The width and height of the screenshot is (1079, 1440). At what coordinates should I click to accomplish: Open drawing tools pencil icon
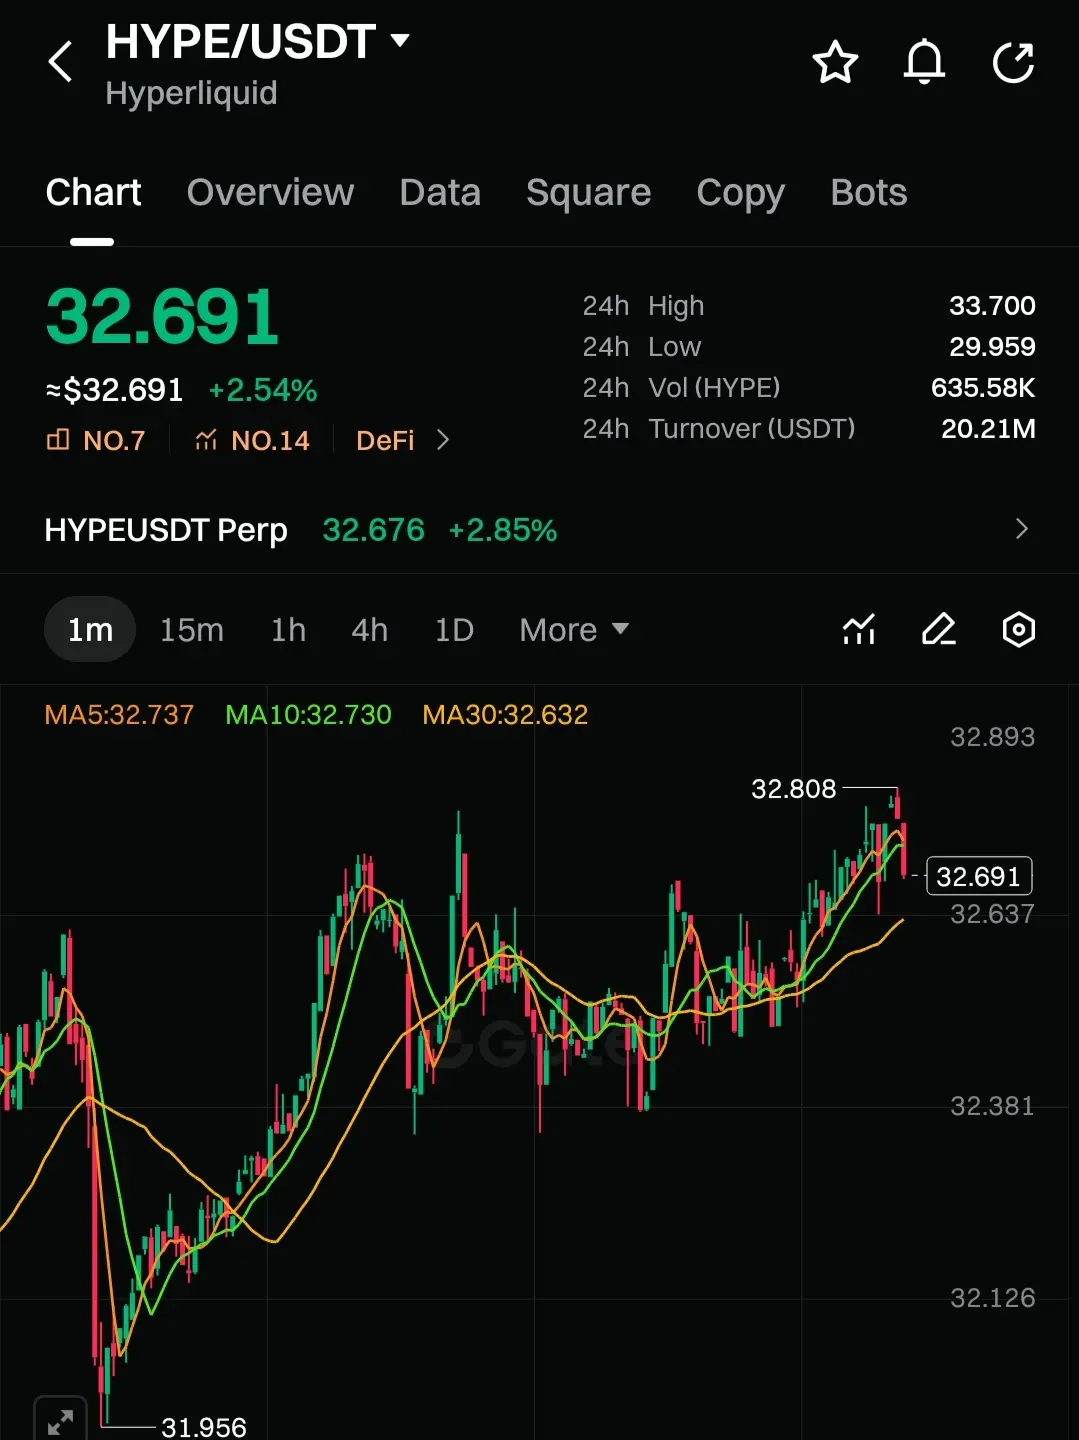click(x=938, y=630)
